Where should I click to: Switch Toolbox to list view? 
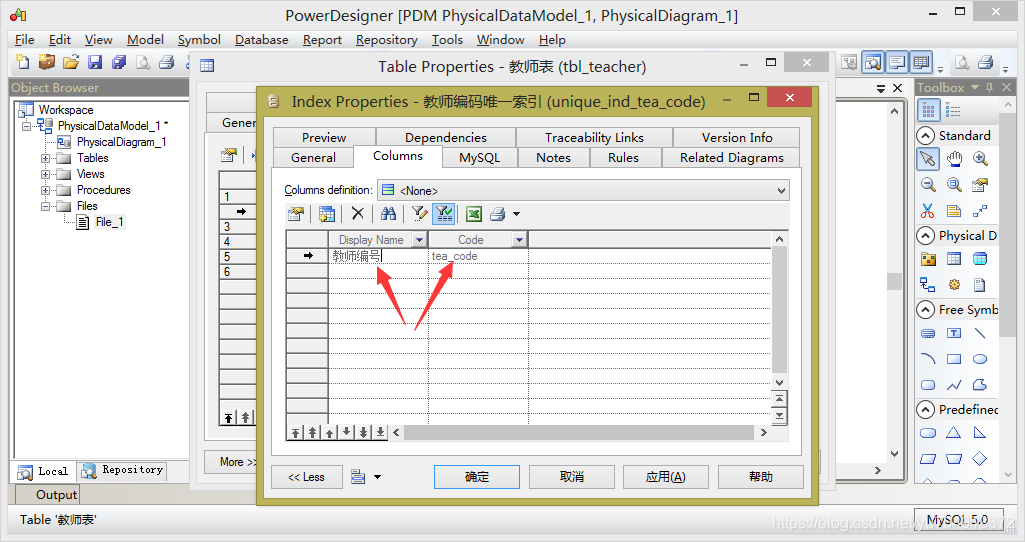click(953, 110)
